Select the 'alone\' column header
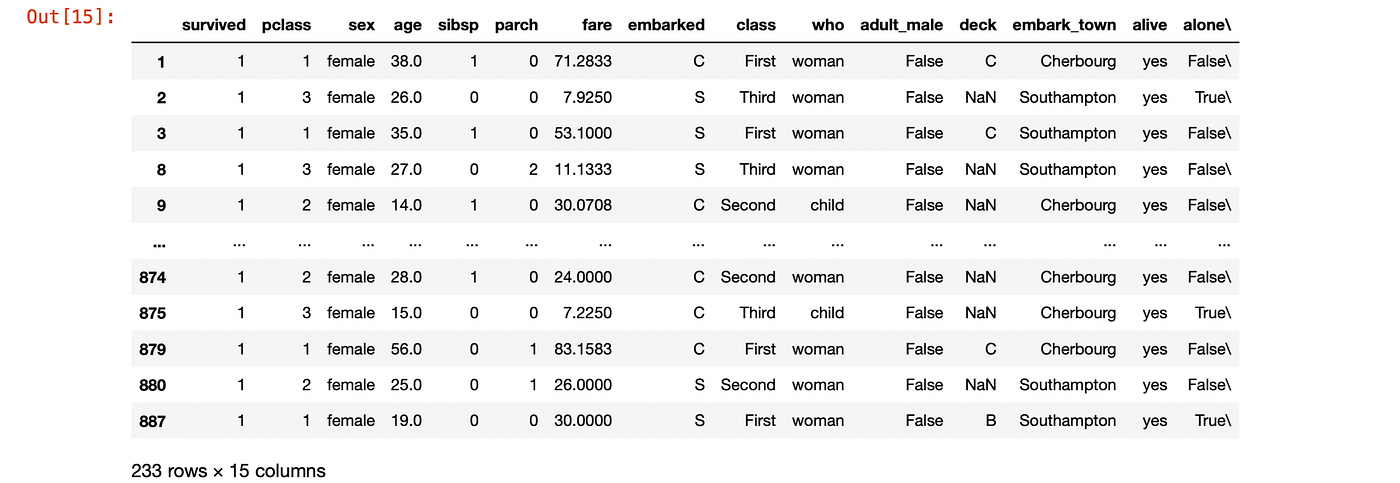1400x483 pixels. point(1207,25)
